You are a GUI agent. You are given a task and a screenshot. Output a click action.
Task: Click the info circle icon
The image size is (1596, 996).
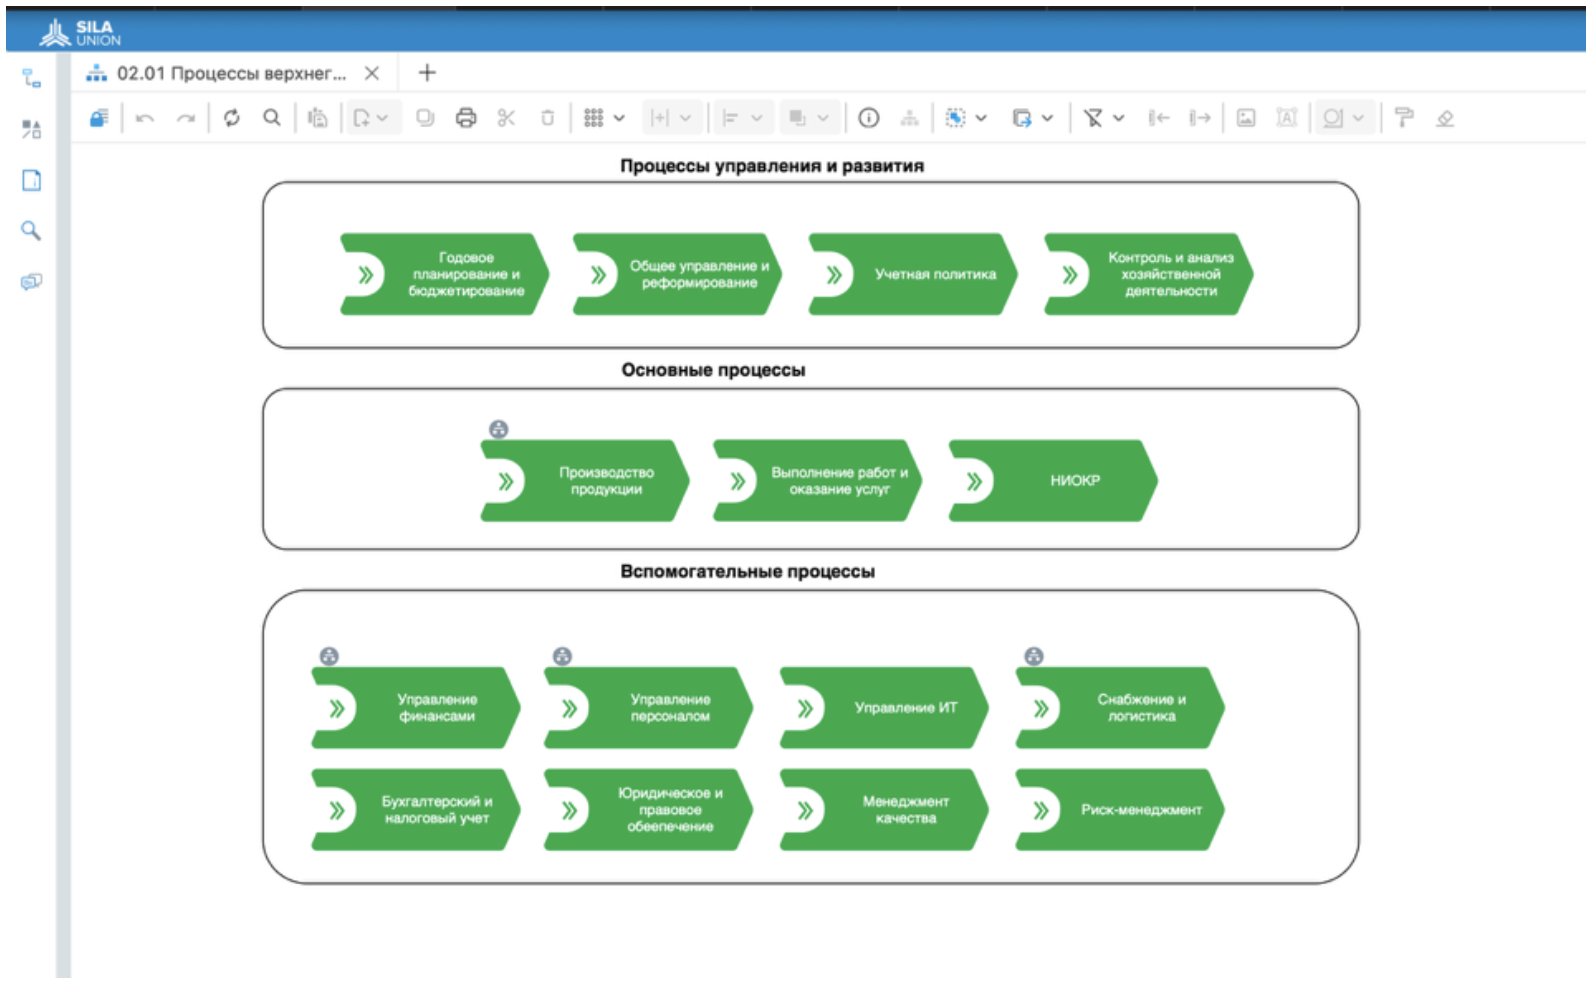(x=869, y=118)
